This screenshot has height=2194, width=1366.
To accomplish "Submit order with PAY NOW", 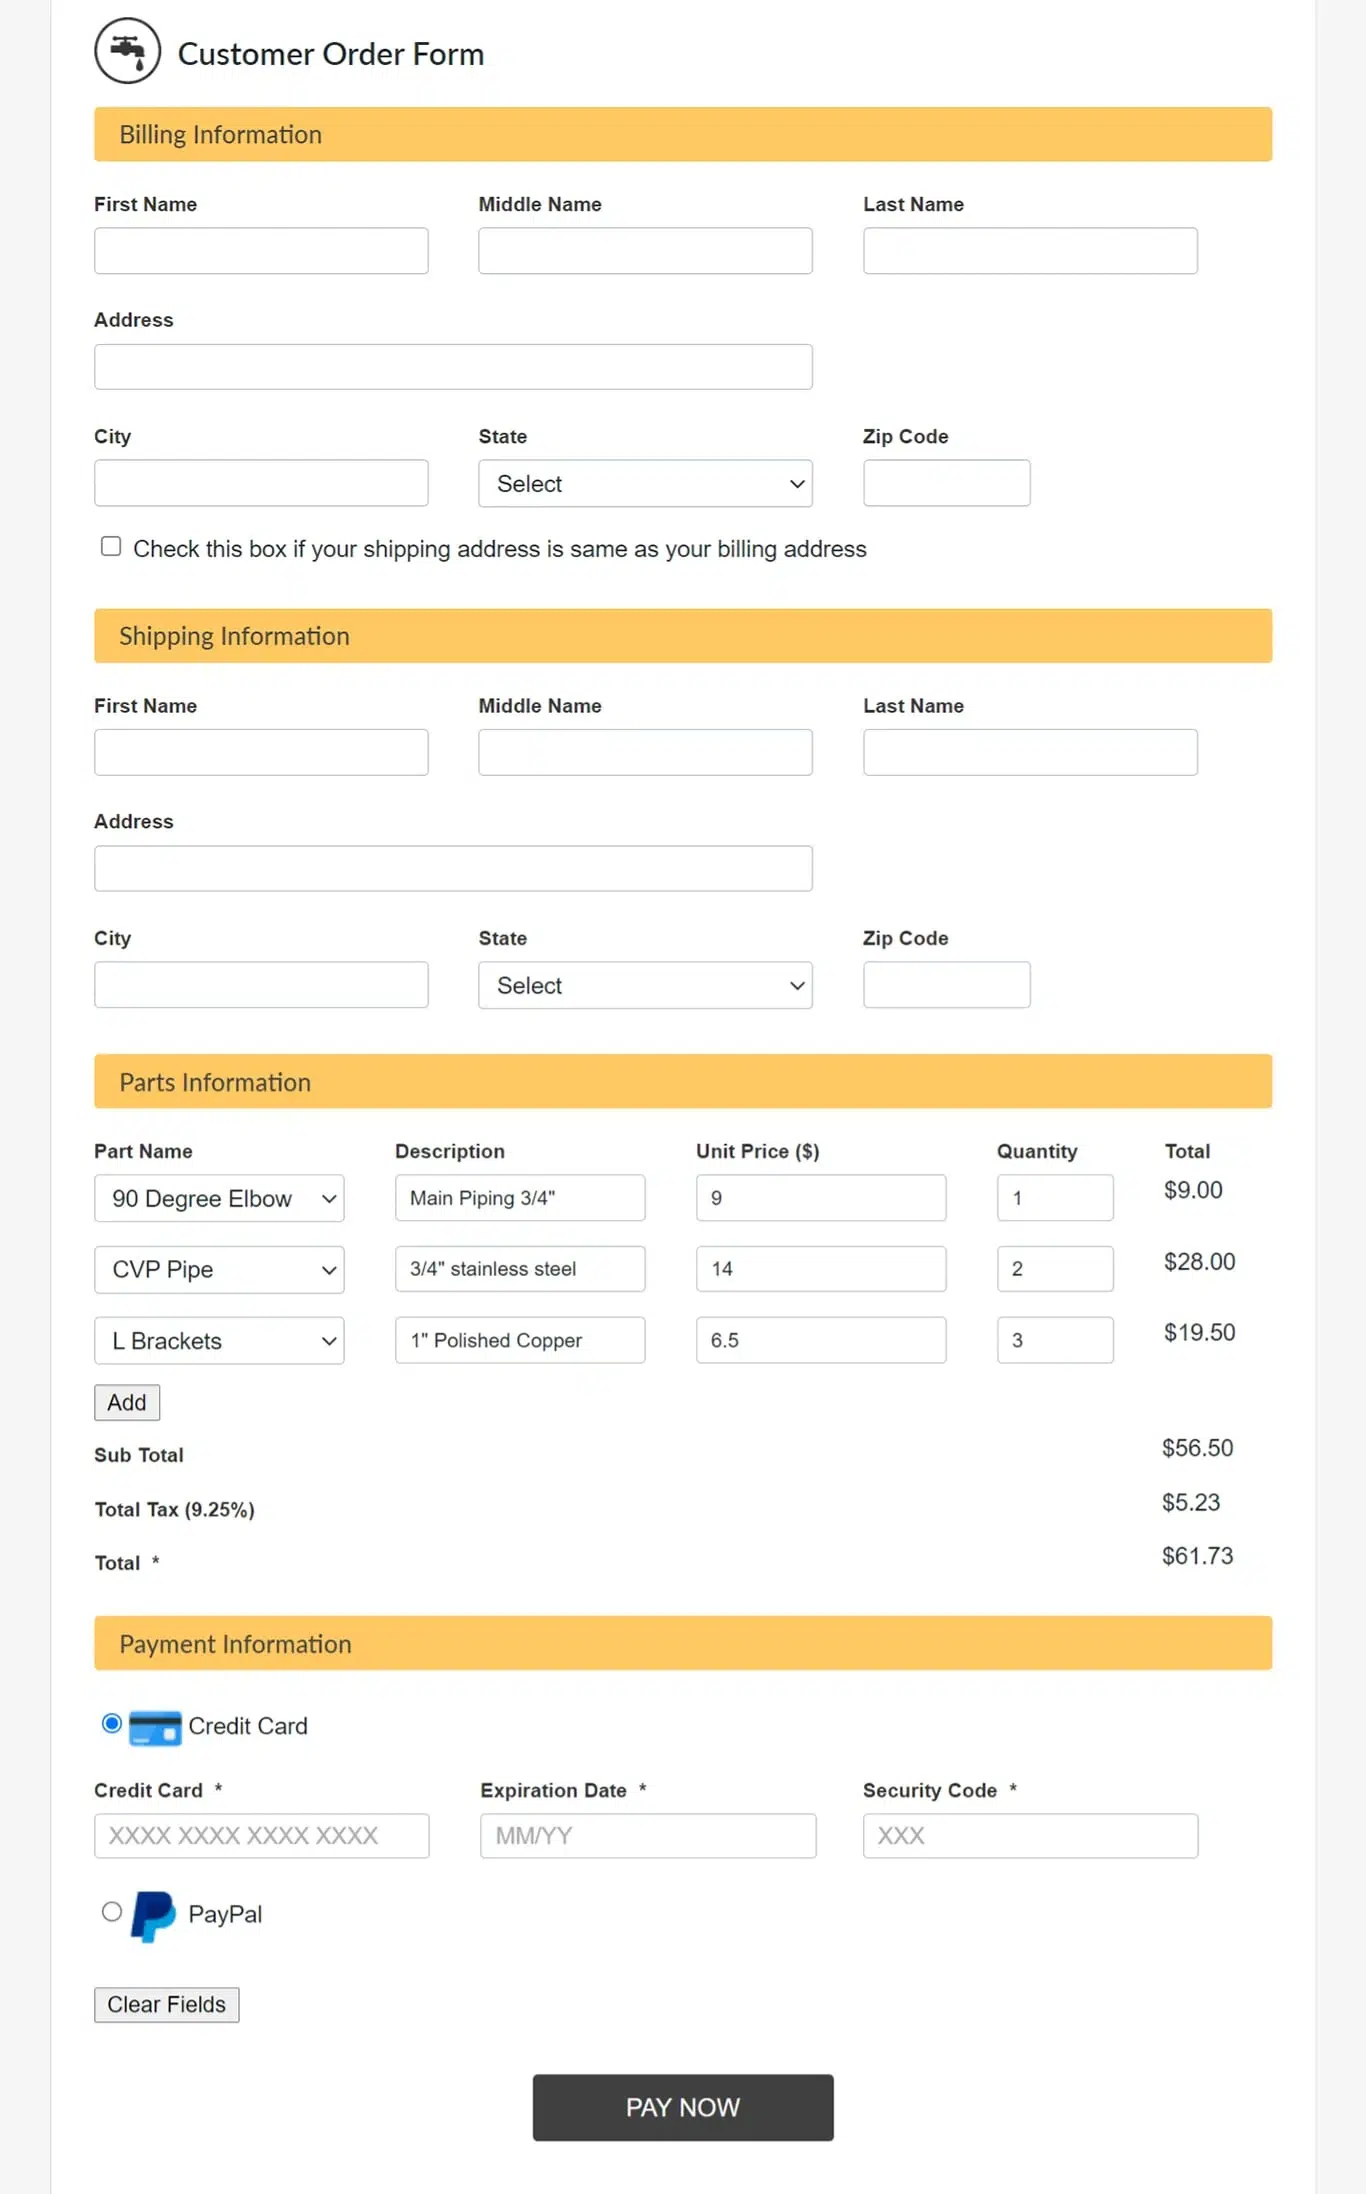I will (682, 2108).
